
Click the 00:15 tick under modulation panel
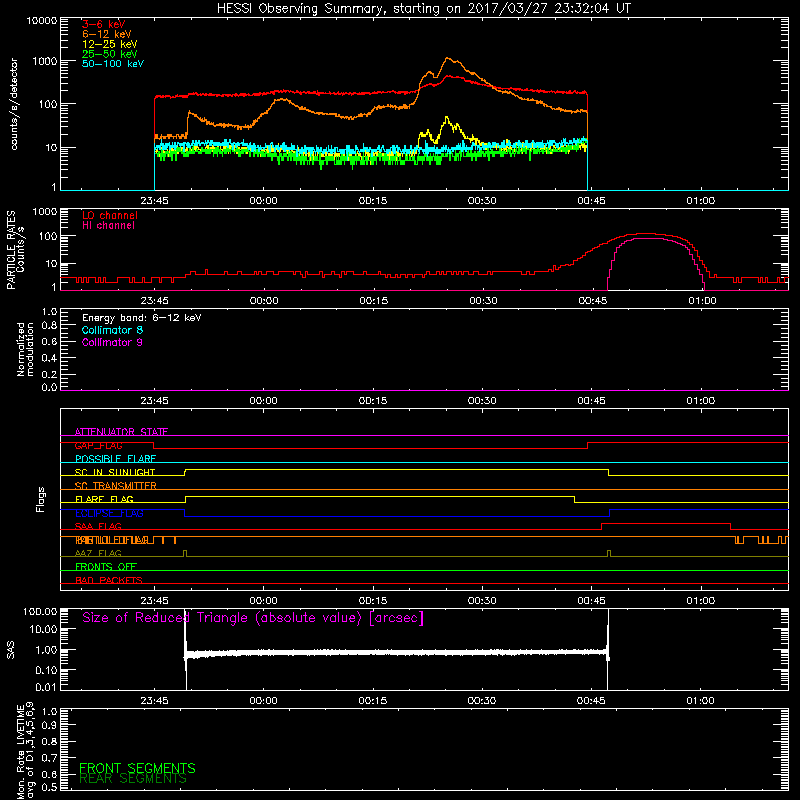pyautogui.click(x=373, y=401)
